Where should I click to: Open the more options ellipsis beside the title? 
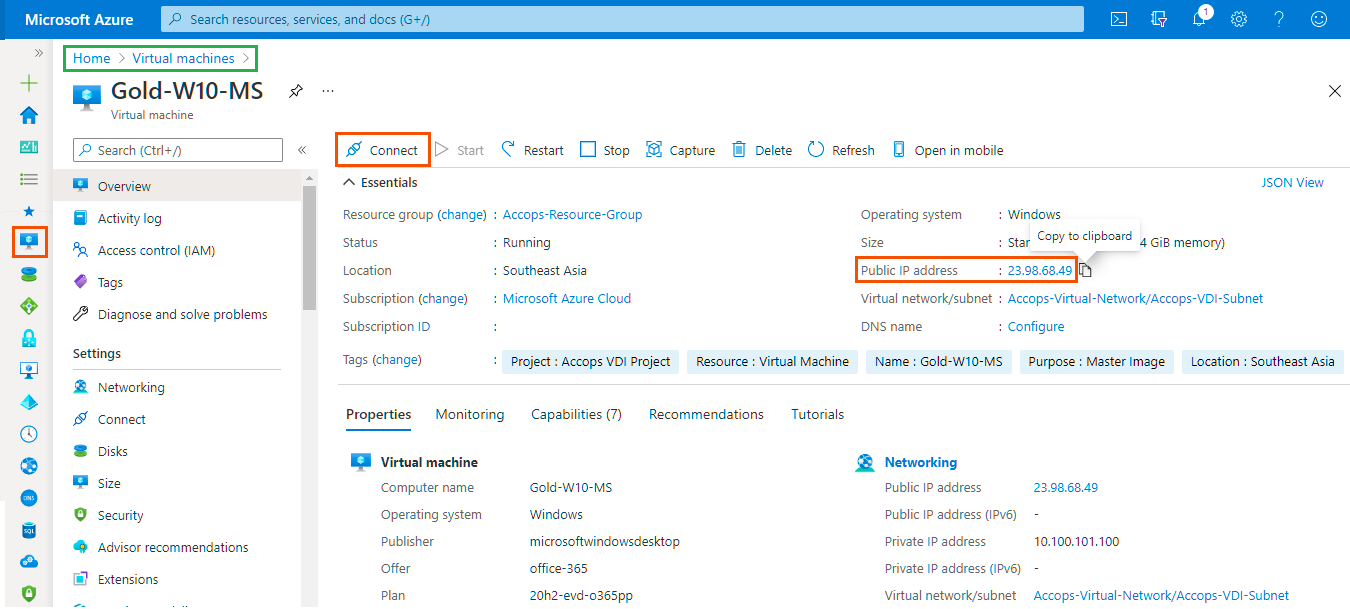(x=328, y=91)
